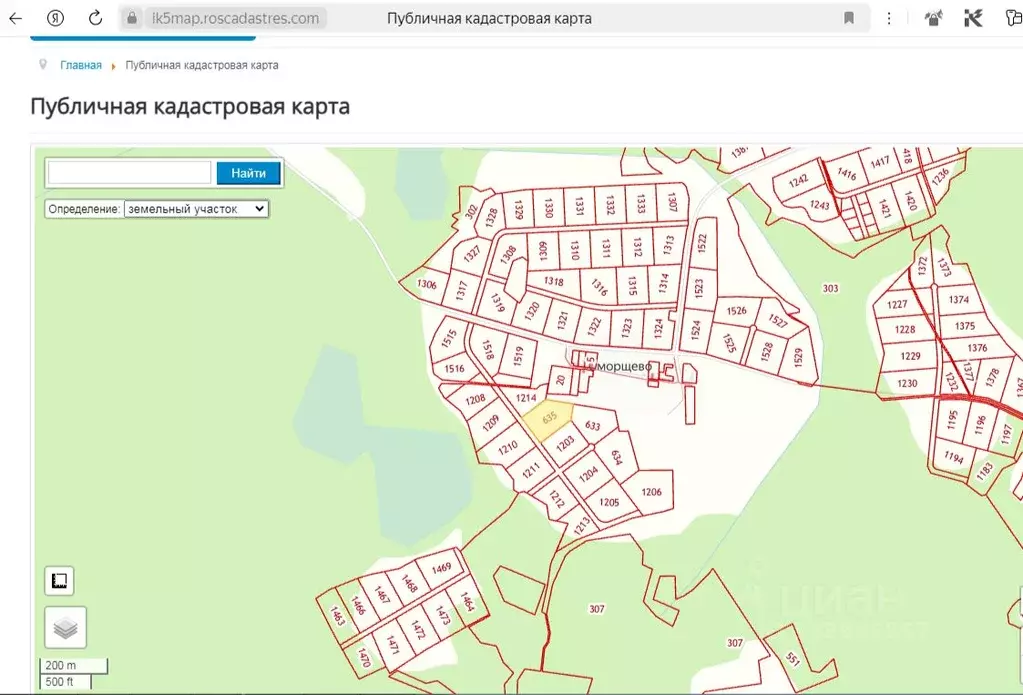The width and height of the screenshot is (1023, 695).
Task: Focus the cadastral search input field
Action: pos(129,173)
